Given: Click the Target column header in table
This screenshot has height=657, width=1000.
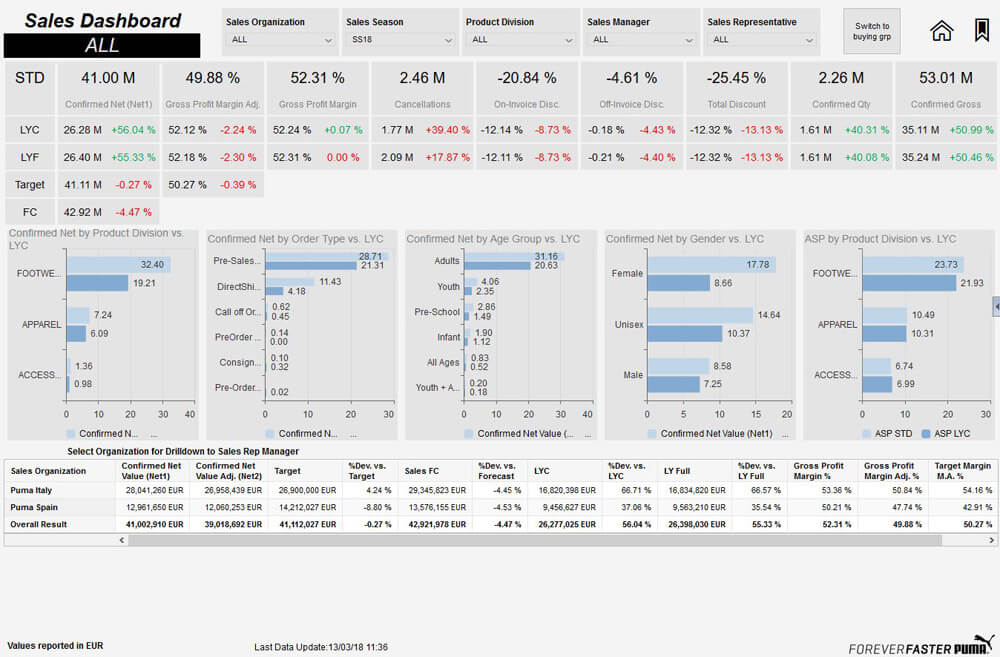Looking at the screenshot, I should [x=288, y=471].
